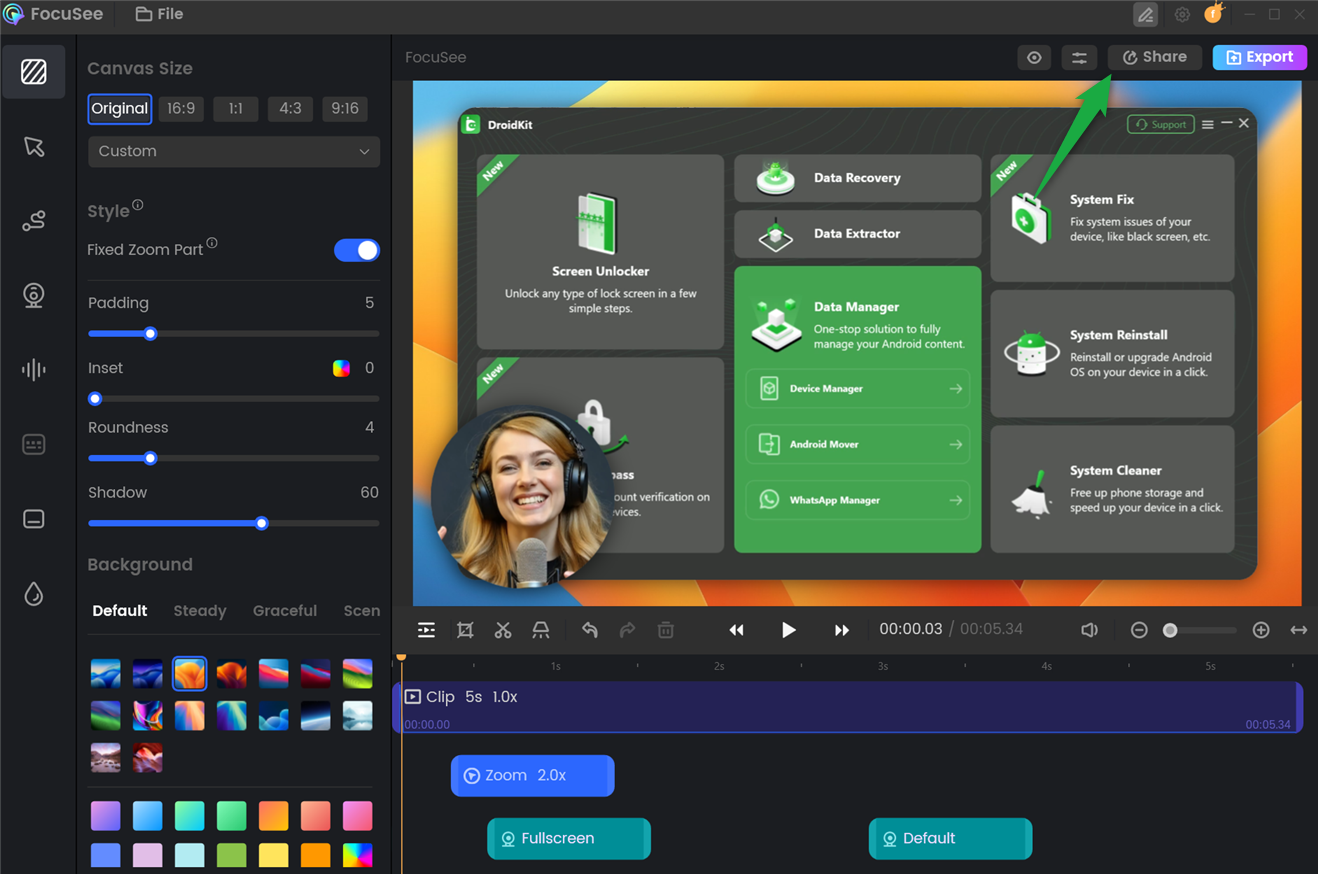Click the Inset slider handle
Image resolution: width=1318 pixels, height=874 pixels.
(x=95, y=399)
